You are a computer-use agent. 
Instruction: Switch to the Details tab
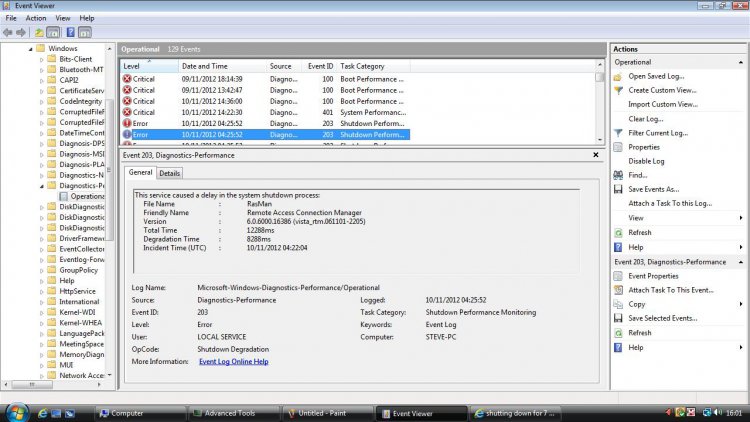169,173
